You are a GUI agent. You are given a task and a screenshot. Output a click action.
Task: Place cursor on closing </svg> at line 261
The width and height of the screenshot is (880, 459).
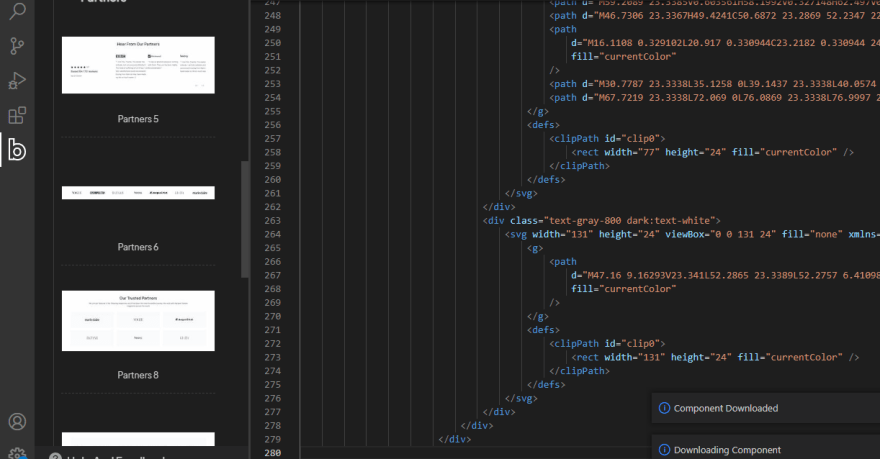(x=521, y=193)
